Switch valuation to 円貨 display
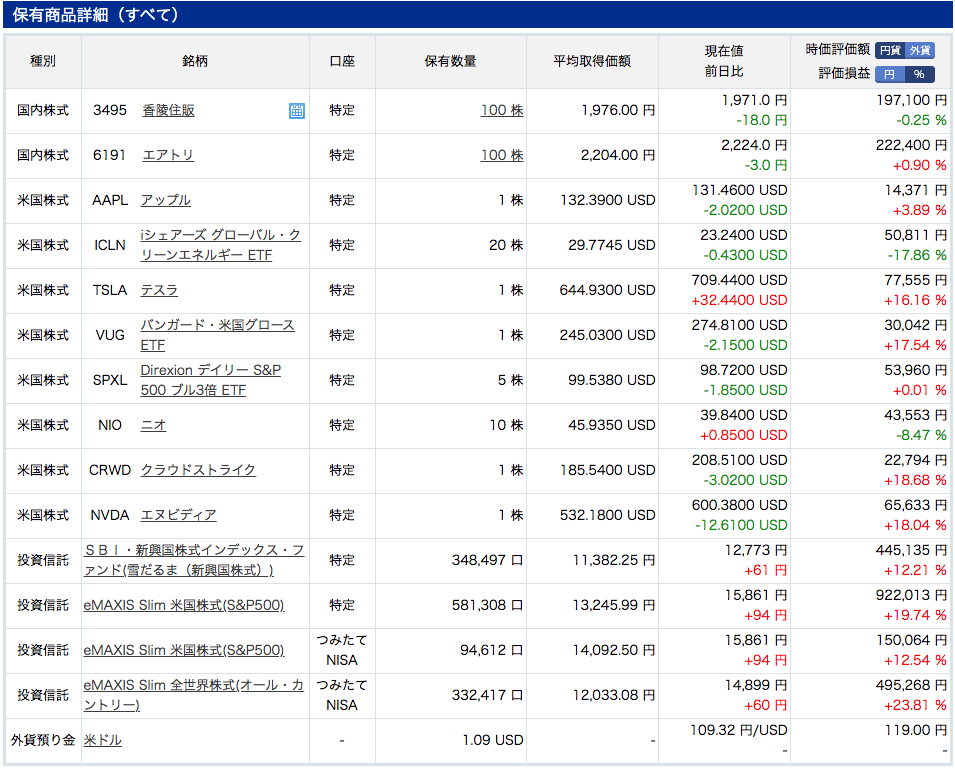The width and height of the screenshot is (955, 770). coord(890,51)
